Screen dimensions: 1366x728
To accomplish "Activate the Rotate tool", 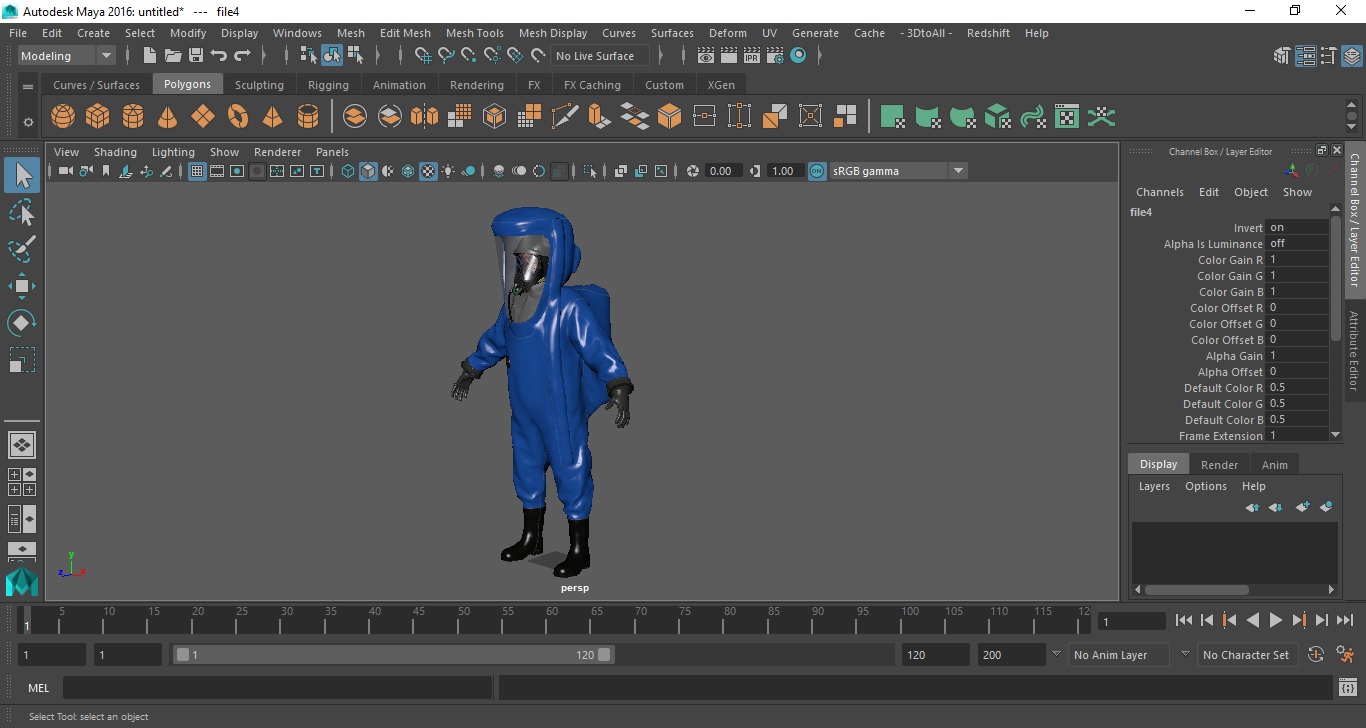I will tap(22, 323).
